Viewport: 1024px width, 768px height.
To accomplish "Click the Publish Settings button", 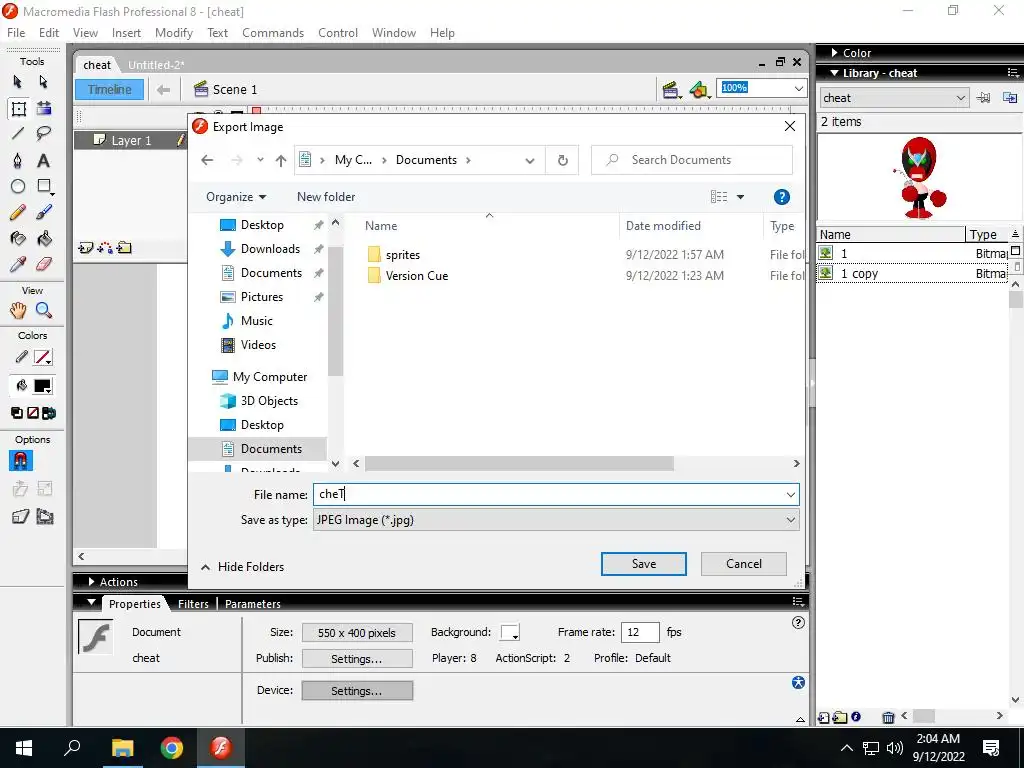I will 357,658.
